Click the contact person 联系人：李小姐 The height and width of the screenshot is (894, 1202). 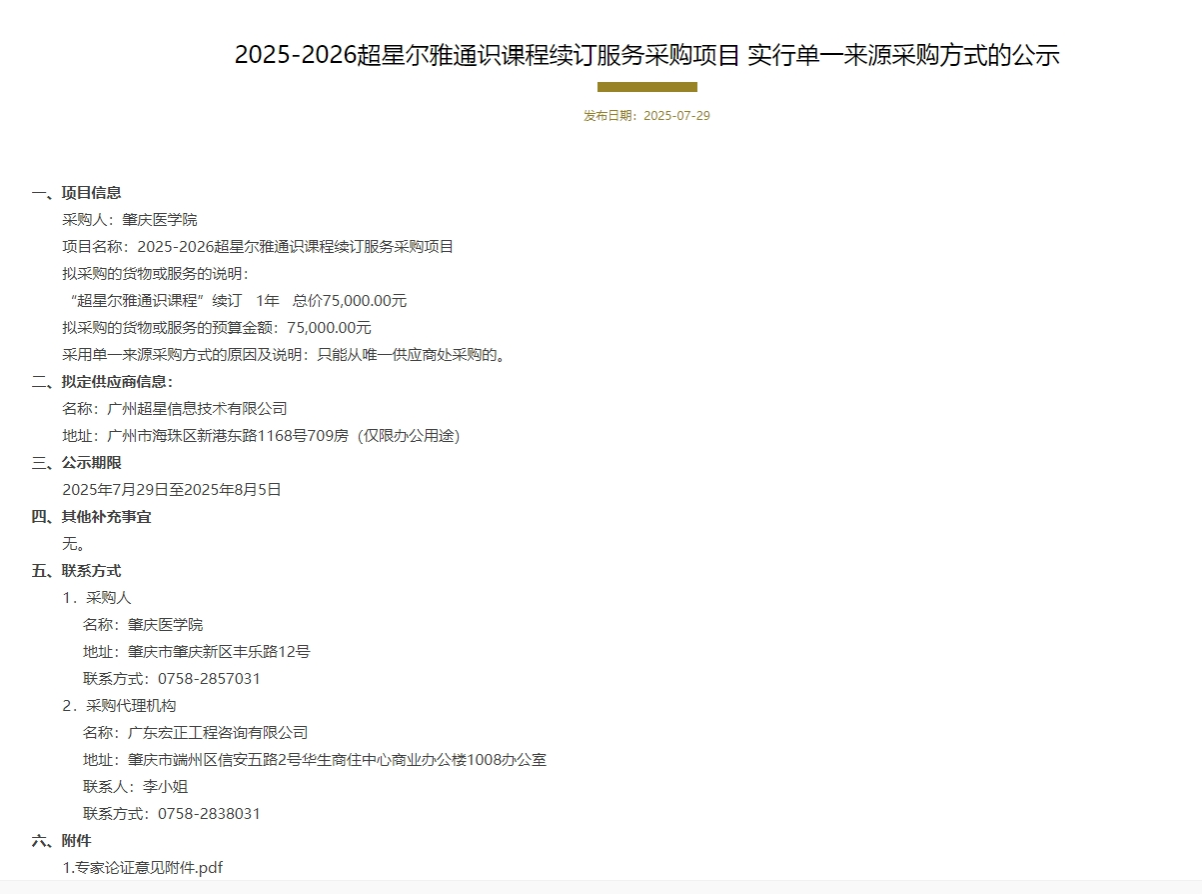pos(136,787)
